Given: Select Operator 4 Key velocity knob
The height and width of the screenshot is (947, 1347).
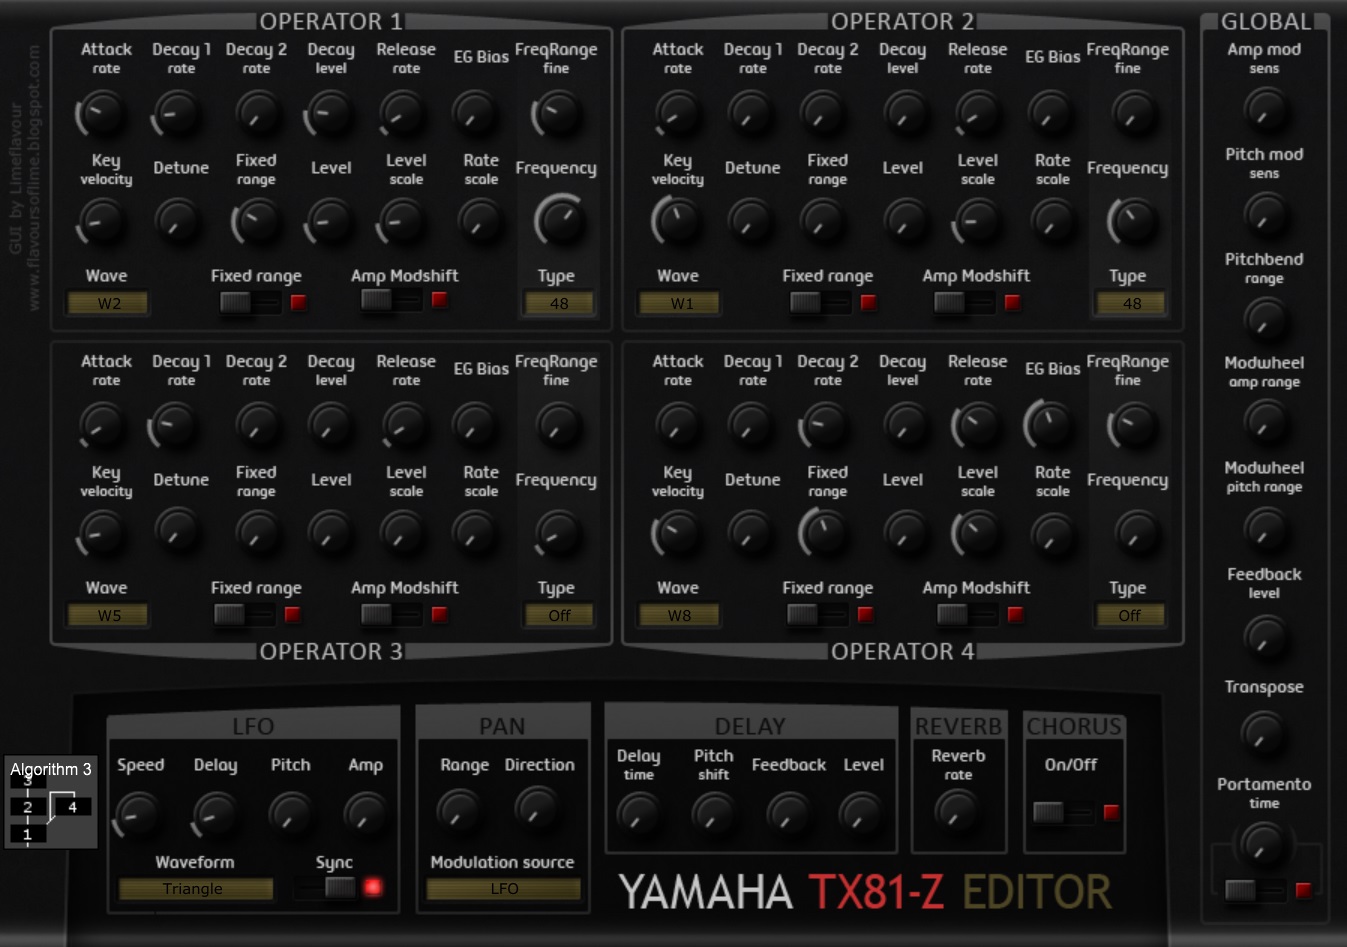Looking at the screenshot, I should (x=677, y=533).
